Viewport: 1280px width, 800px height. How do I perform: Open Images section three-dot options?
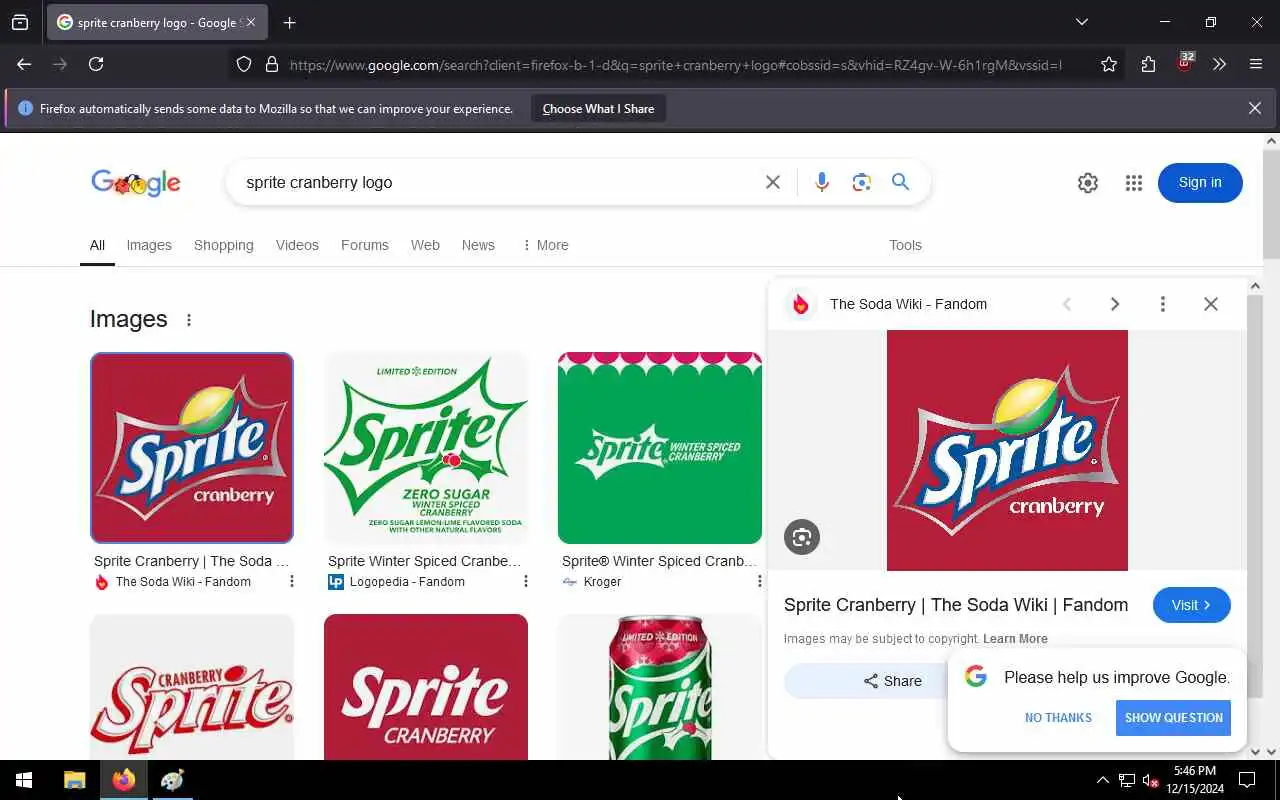(x=189, y=320)
